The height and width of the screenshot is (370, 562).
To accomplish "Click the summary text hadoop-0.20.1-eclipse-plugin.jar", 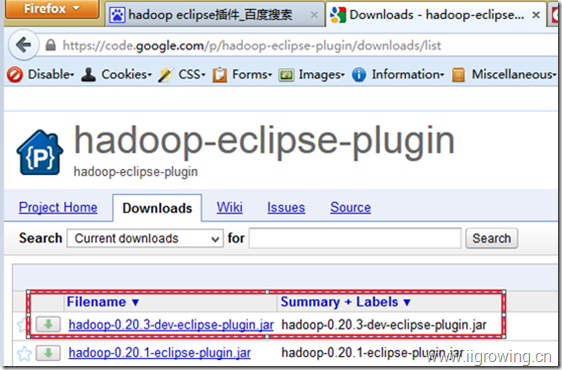I will click(x=372, y=353).
